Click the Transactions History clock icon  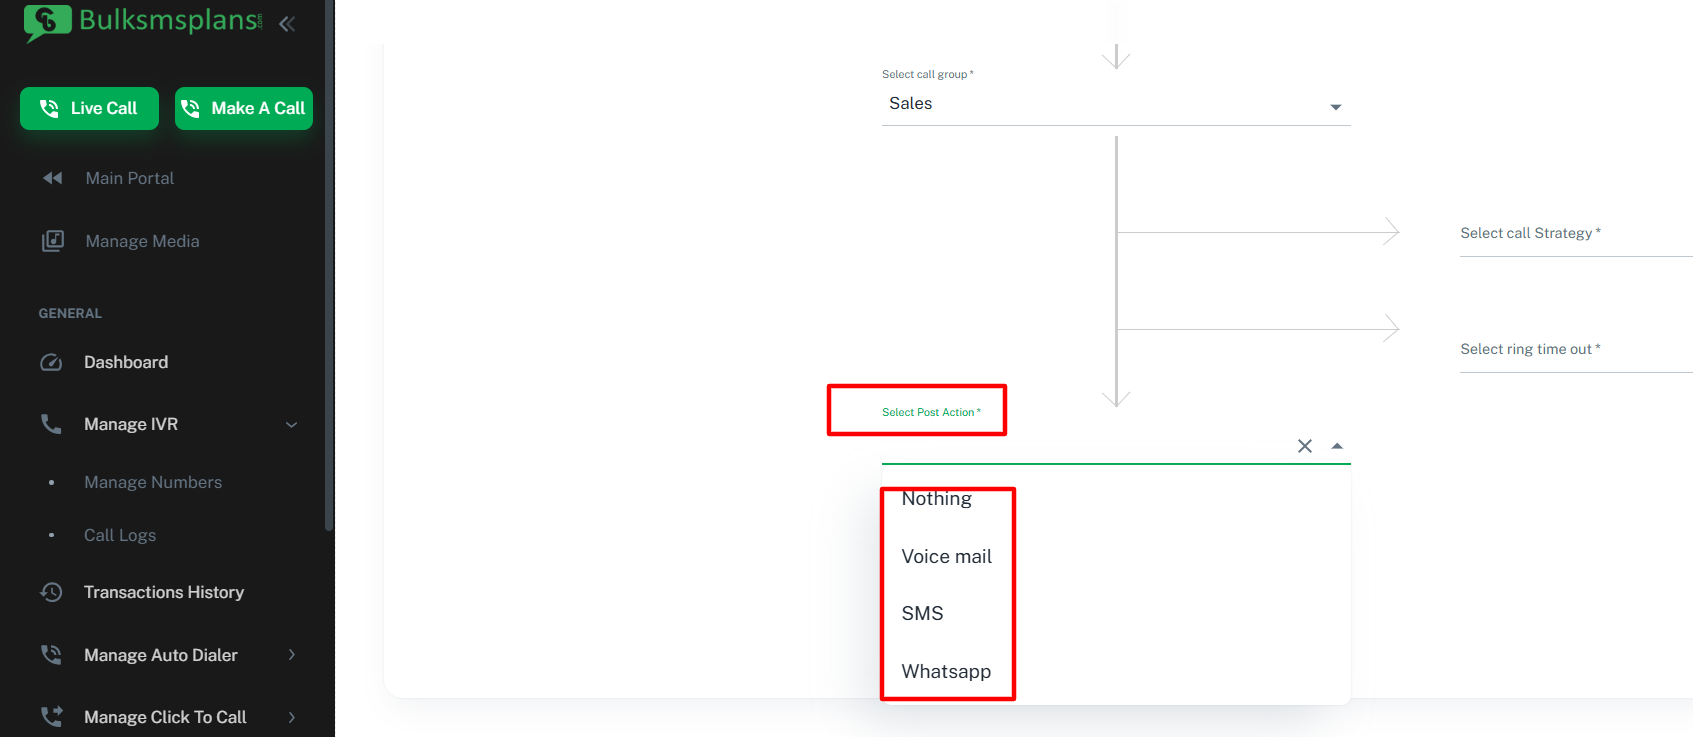click(51, 592)
